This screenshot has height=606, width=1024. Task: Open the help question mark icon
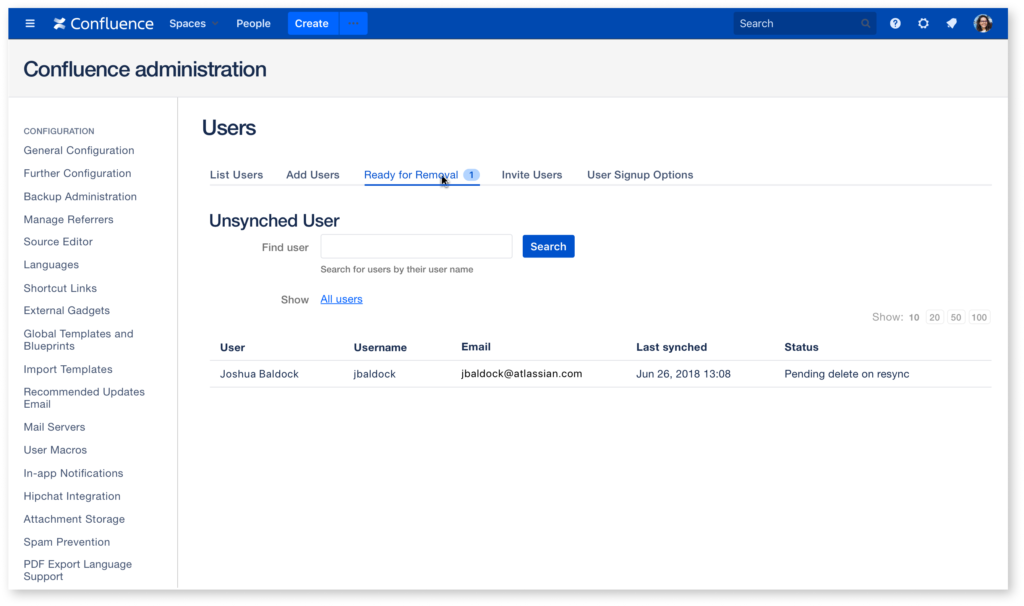[x=895, y=24]
